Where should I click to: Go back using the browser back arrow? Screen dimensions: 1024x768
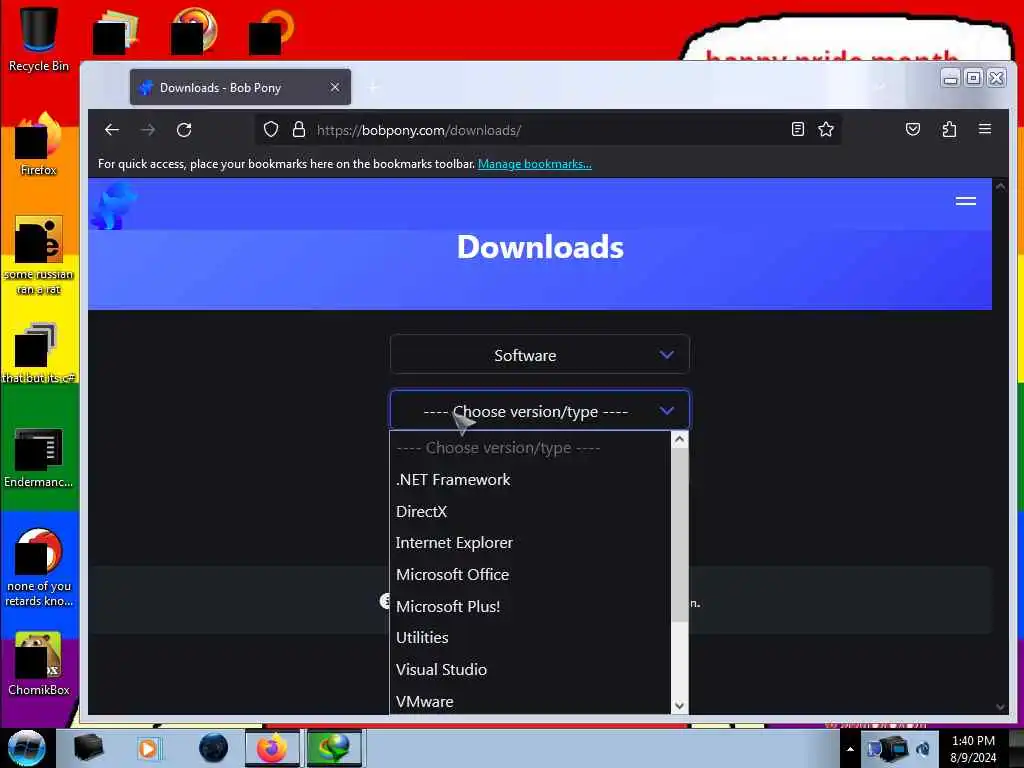(112, 130)
